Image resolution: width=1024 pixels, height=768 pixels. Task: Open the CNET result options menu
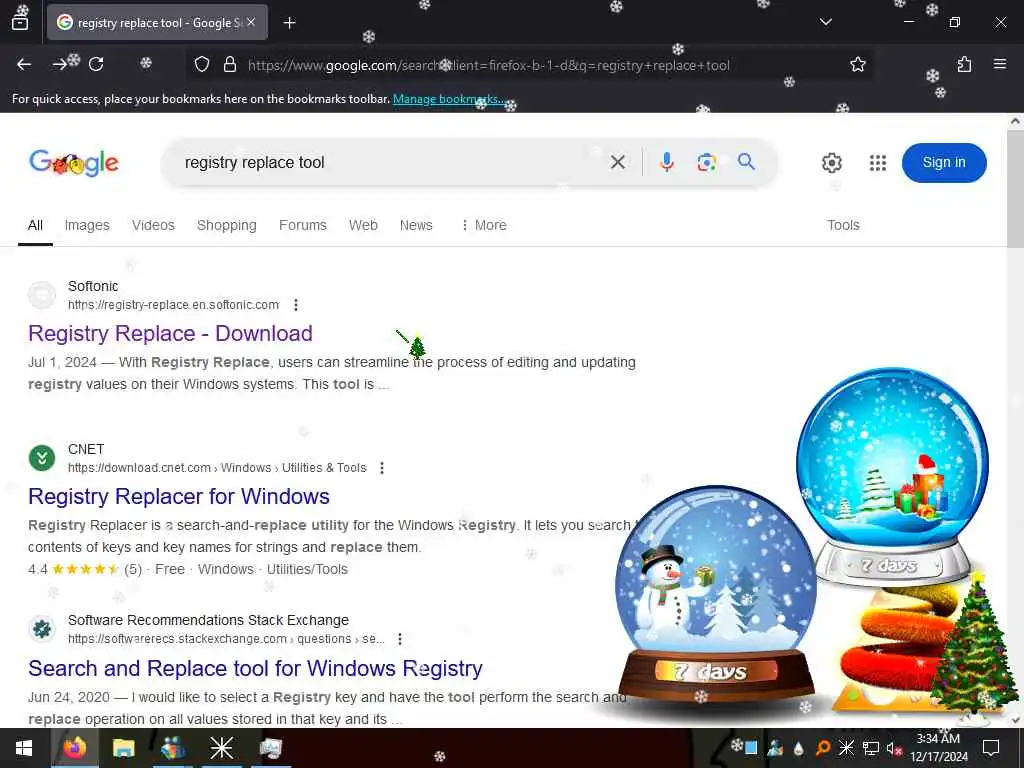click(x=382, y=468)
